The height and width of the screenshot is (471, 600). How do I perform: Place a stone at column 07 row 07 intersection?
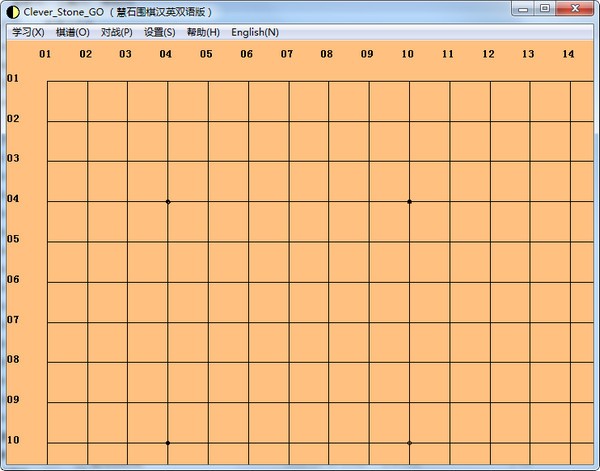(x=289, y=322)
